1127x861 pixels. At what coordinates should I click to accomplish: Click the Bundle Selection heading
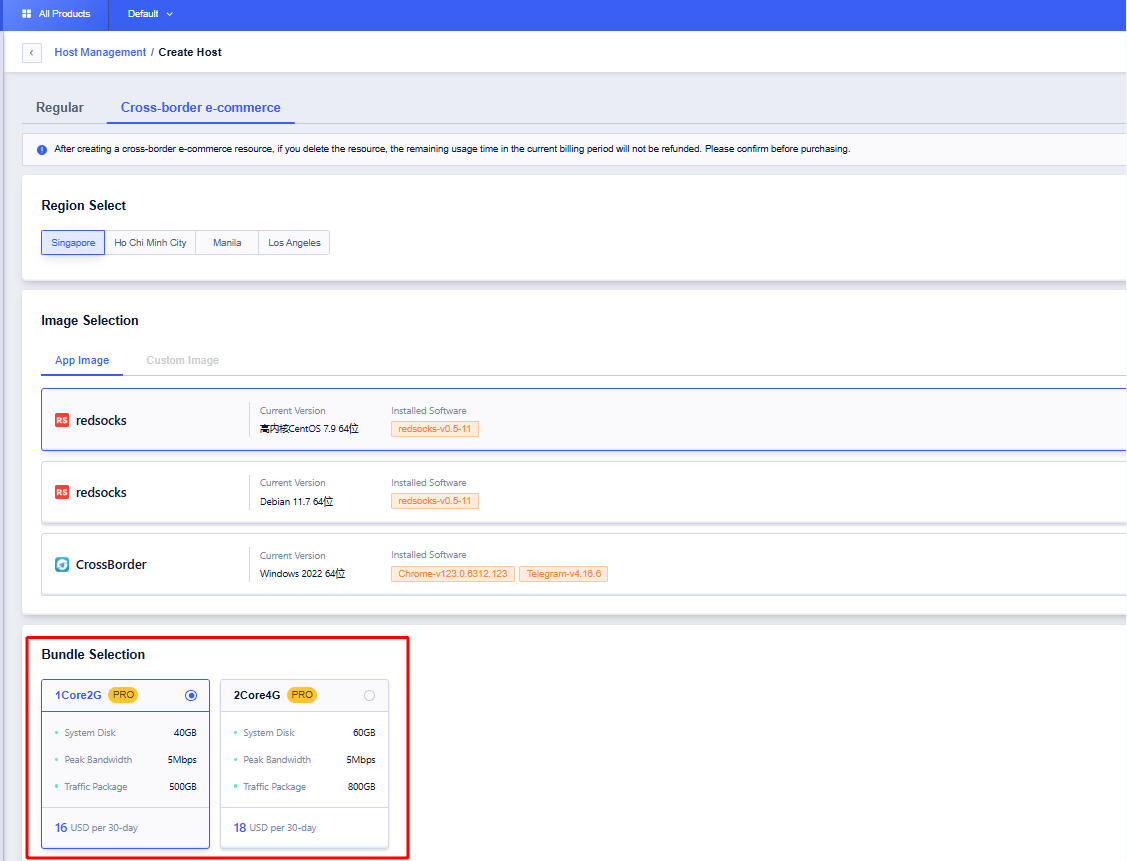pyautogui.click(x=93, y=655)
